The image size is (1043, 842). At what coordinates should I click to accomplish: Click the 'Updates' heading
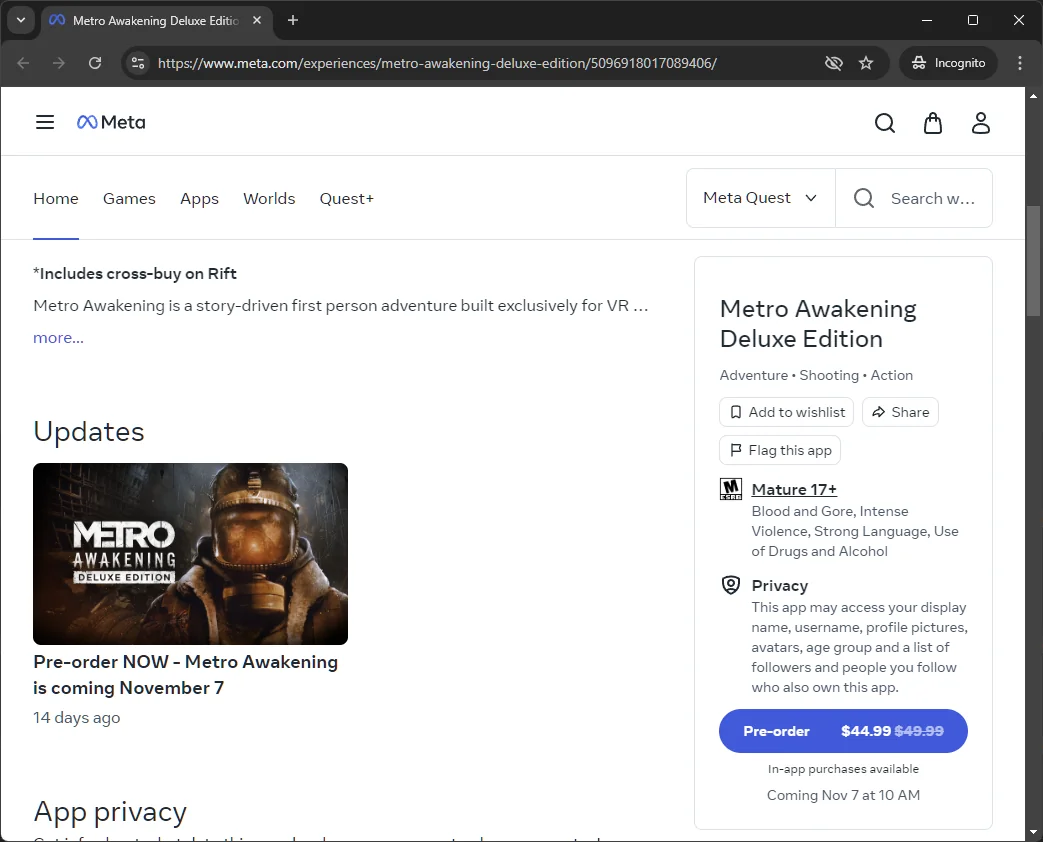[x=88, y=432]
